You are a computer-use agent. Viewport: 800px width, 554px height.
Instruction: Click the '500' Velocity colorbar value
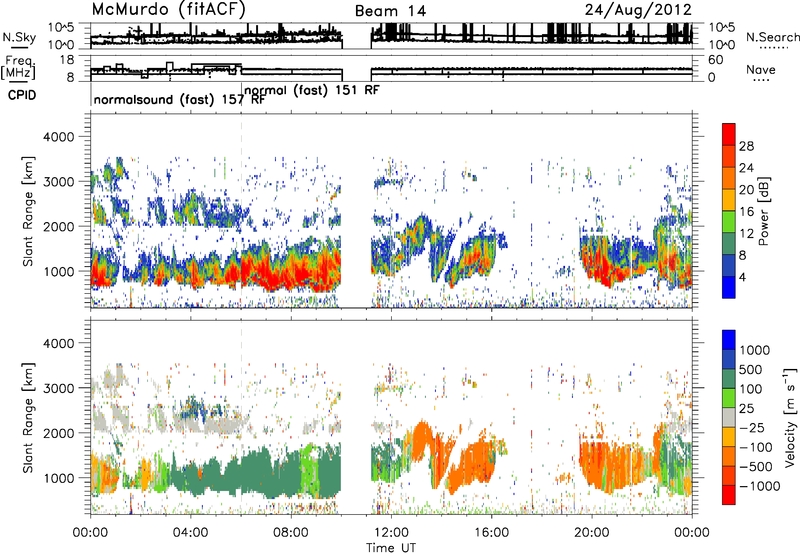[x=751, y=369]
